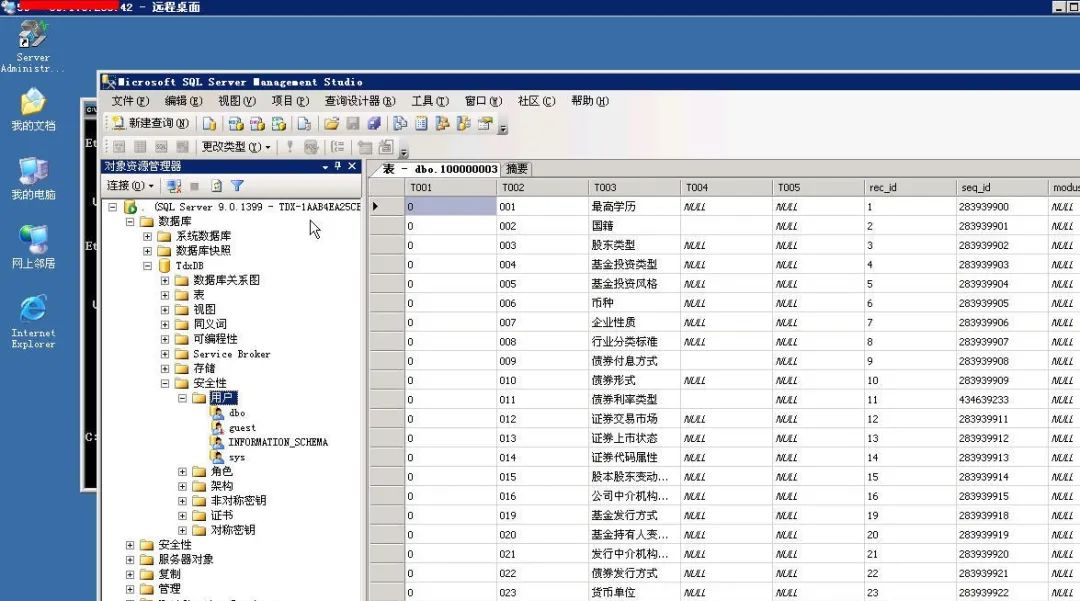Image resolution: width=1080 pixels, height=601 pixels.
Task: Click the Disconnect icon in Object Explorer
Action: 174,186
